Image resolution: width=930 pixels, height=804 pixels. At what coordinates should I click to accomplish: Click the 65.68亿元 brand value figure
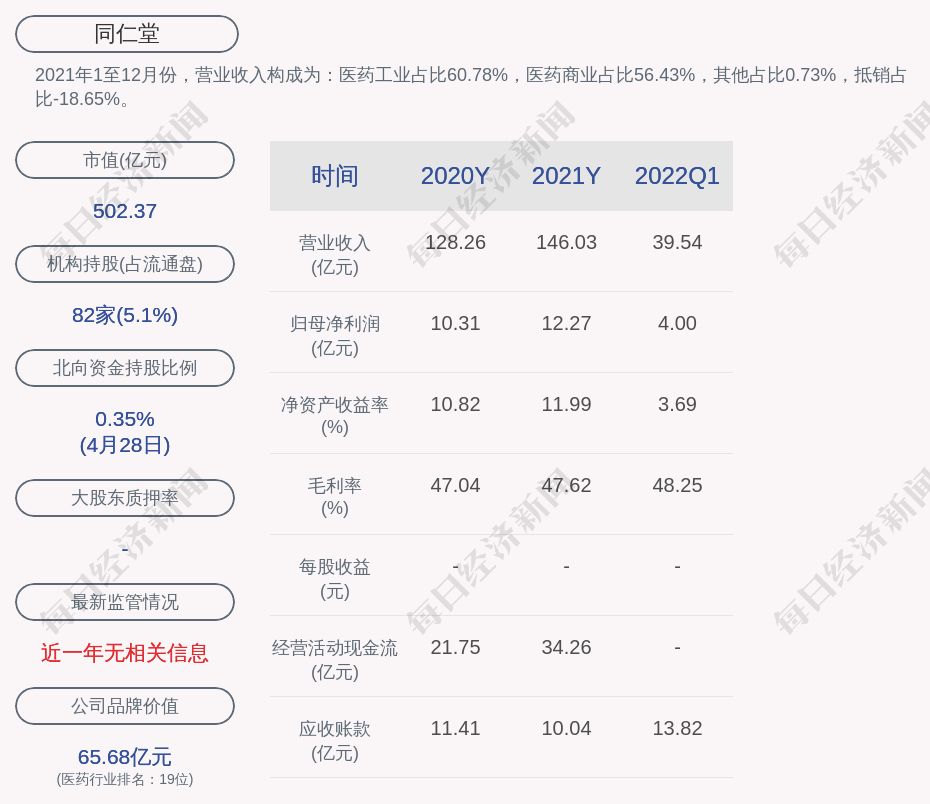click(x=125, y=757)
